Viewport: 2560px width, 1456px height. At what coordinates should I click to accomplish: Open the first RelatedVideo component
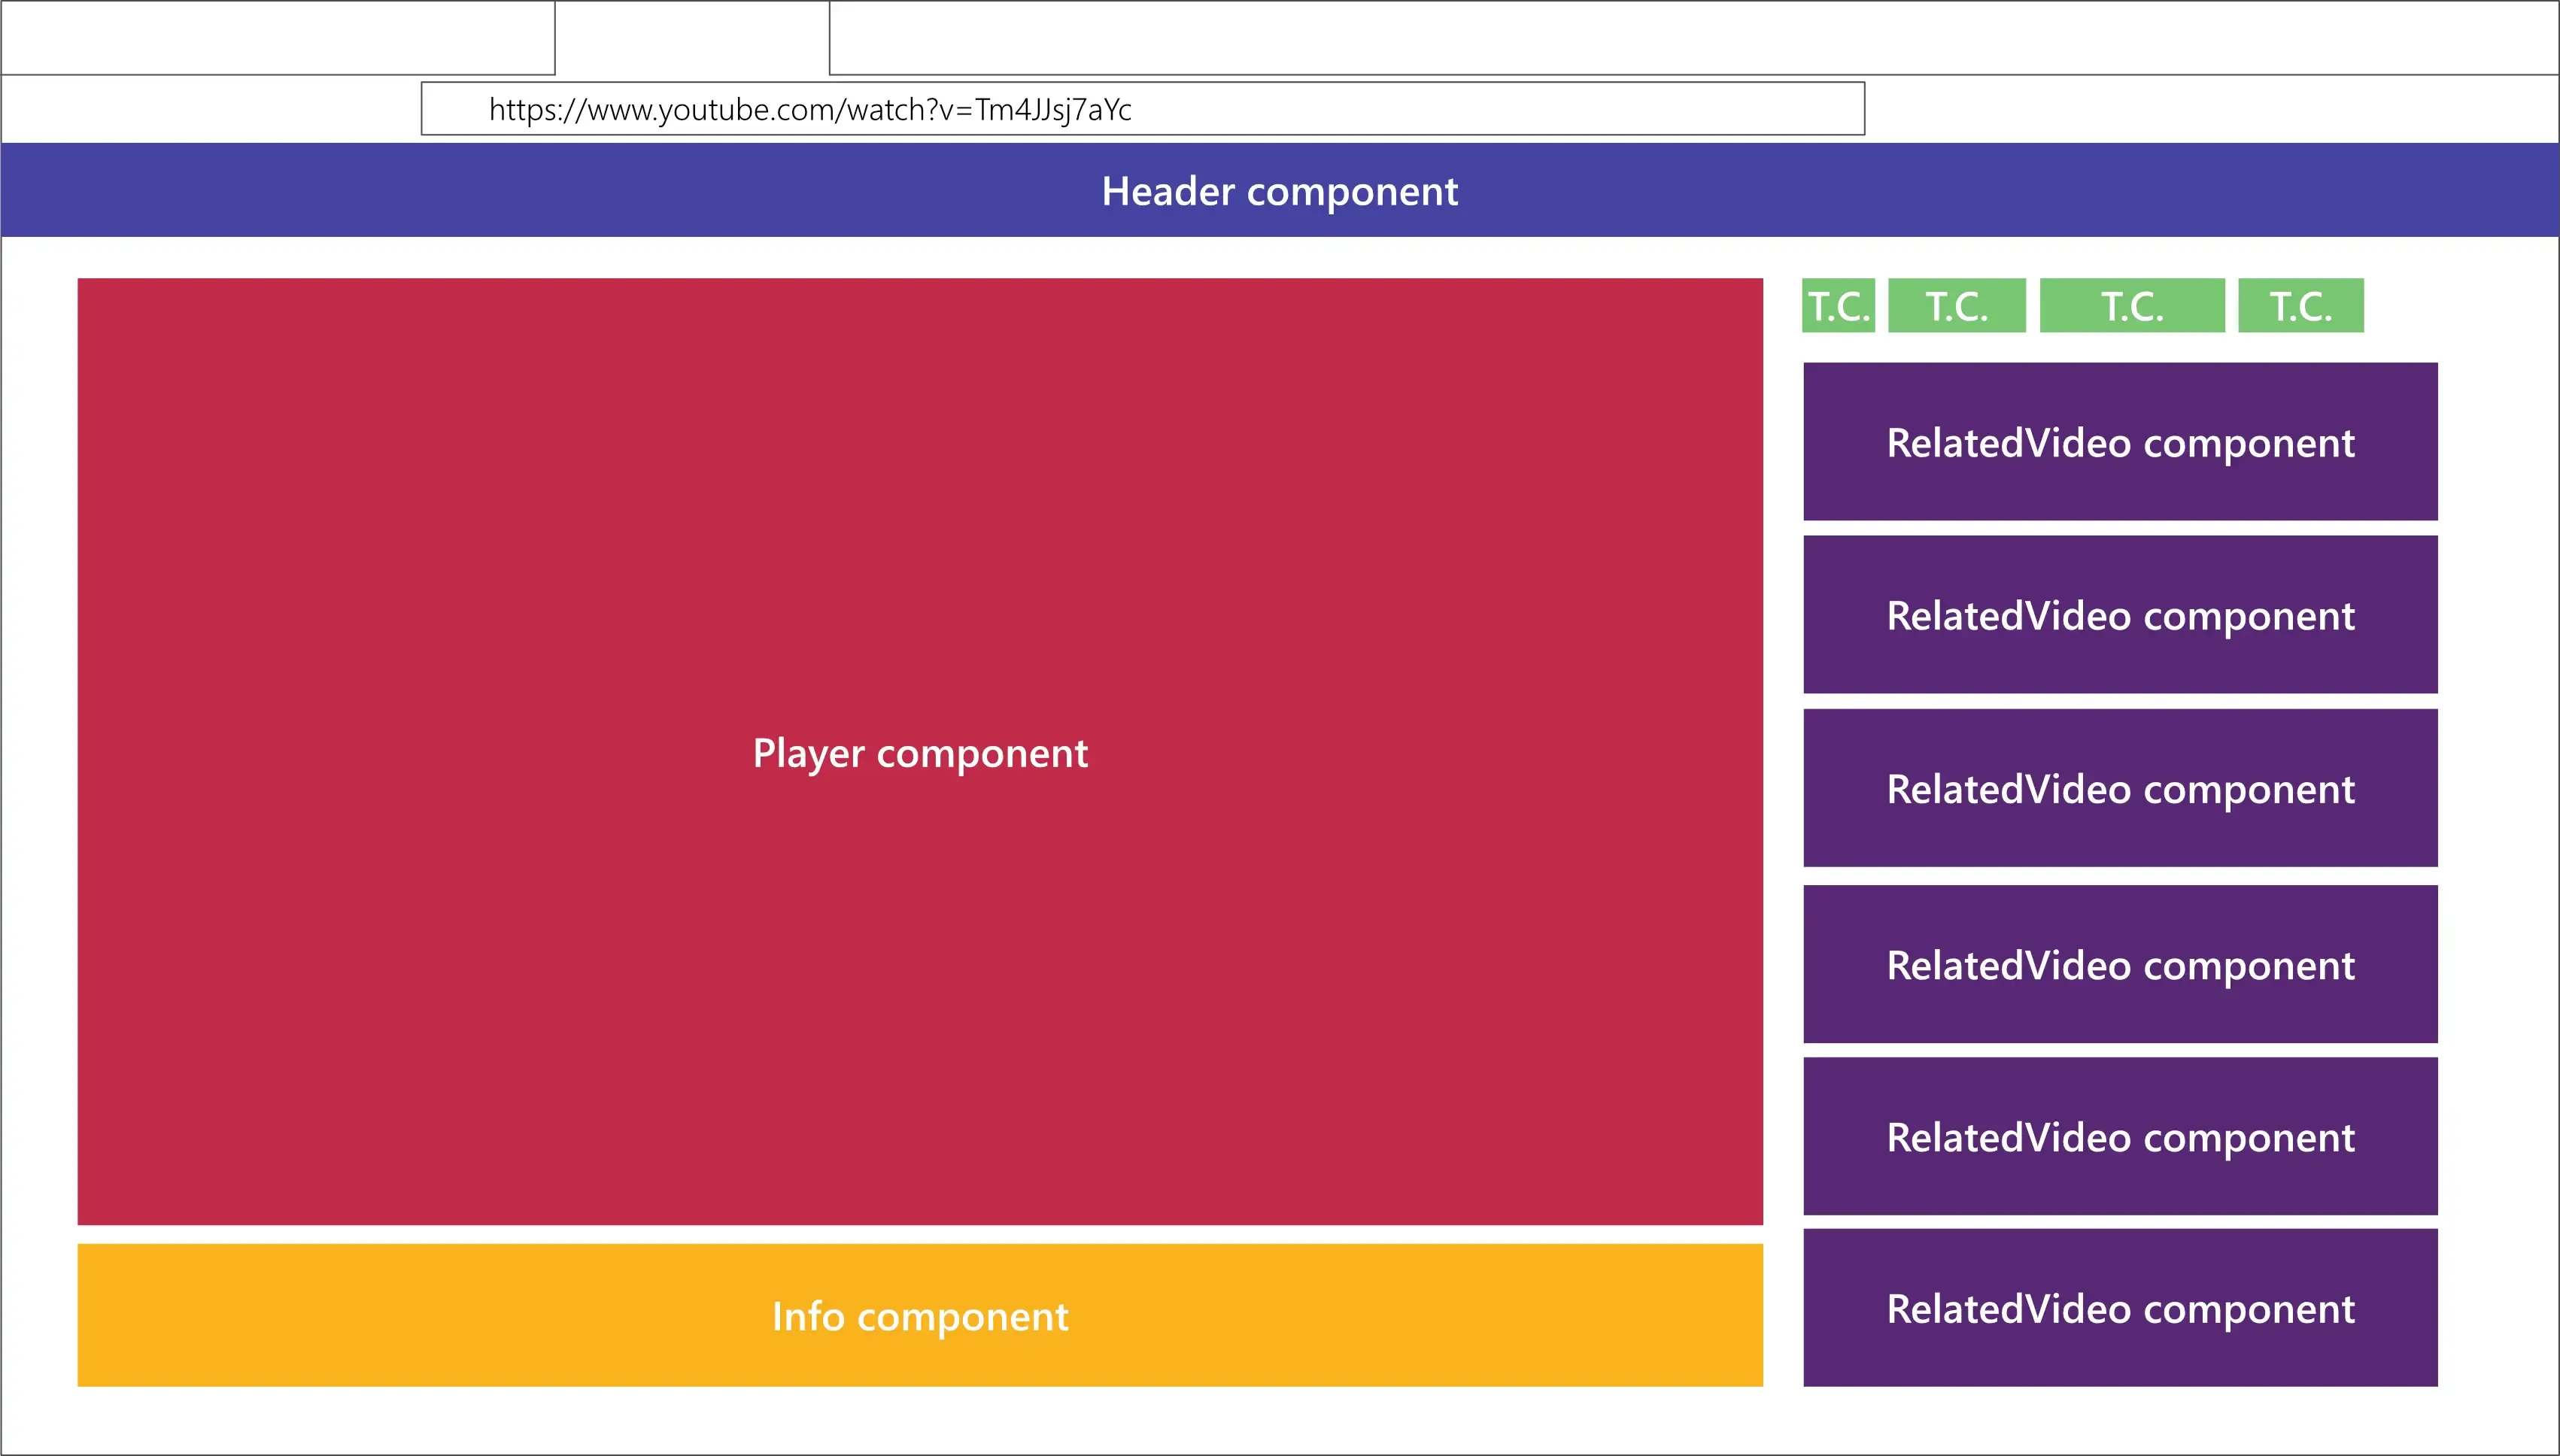[x=2120, y=441]
